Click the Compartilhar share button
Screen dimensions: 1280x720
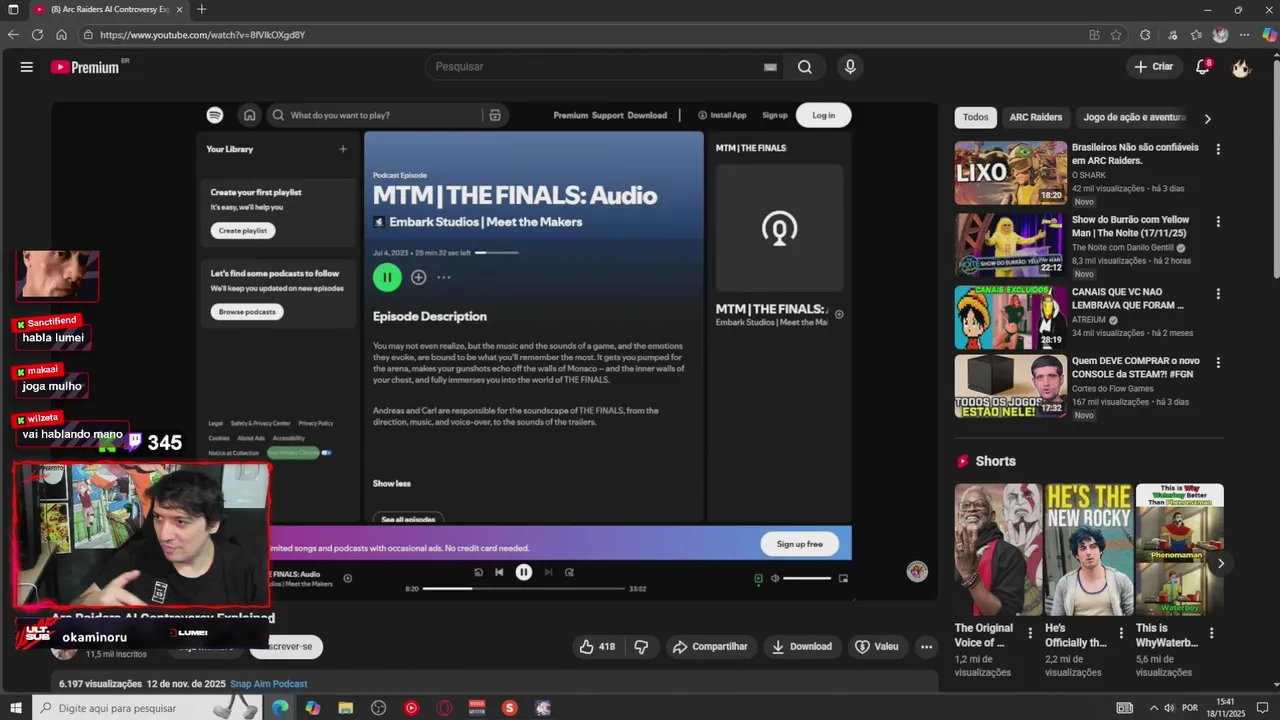tap(710, 647)
